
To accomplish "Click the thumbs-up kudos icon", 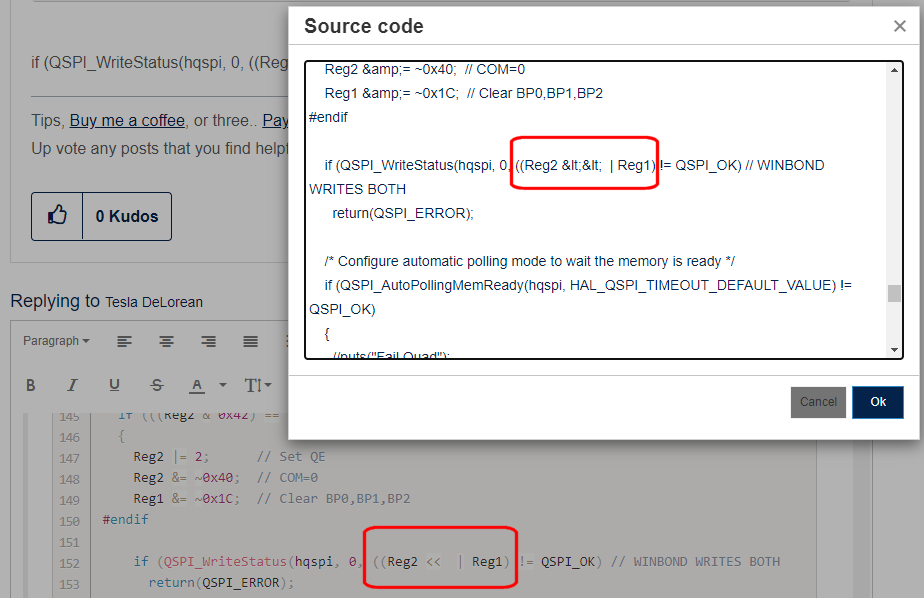I will tap(57, 216).
